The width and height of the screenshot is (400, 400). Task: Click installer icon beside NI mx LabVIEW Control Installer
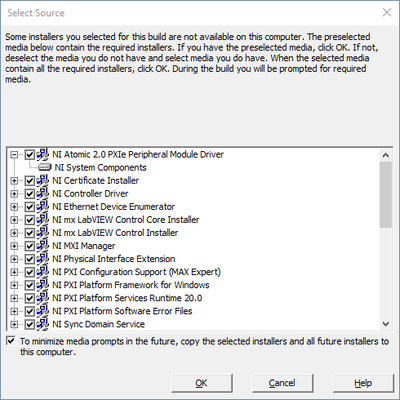pos(43,233)
